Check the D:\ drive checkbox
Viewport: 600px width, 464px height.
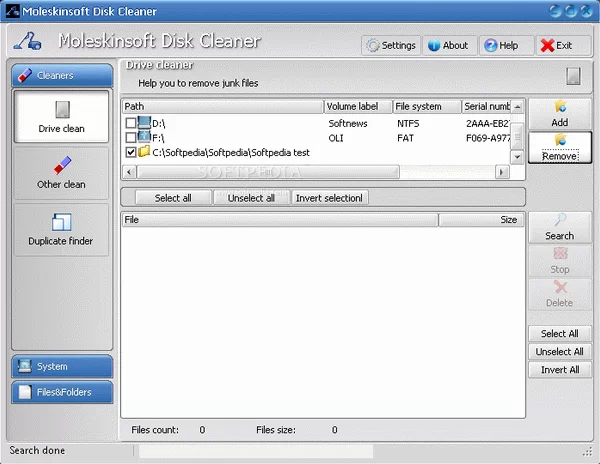(131, 123)
